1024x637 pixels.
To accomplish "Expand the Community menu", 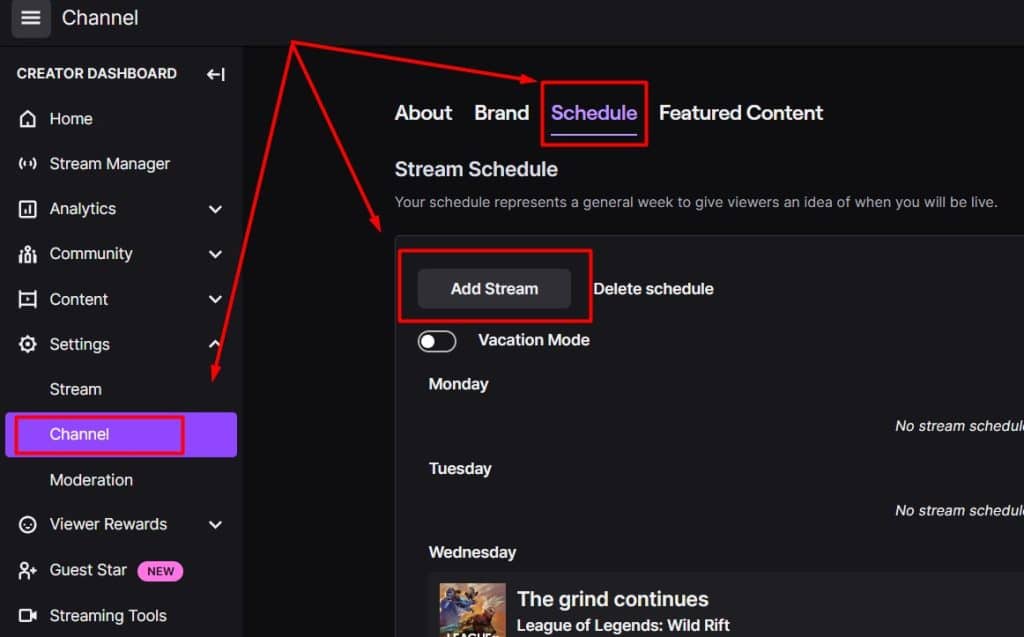I will tap(214, 254).
